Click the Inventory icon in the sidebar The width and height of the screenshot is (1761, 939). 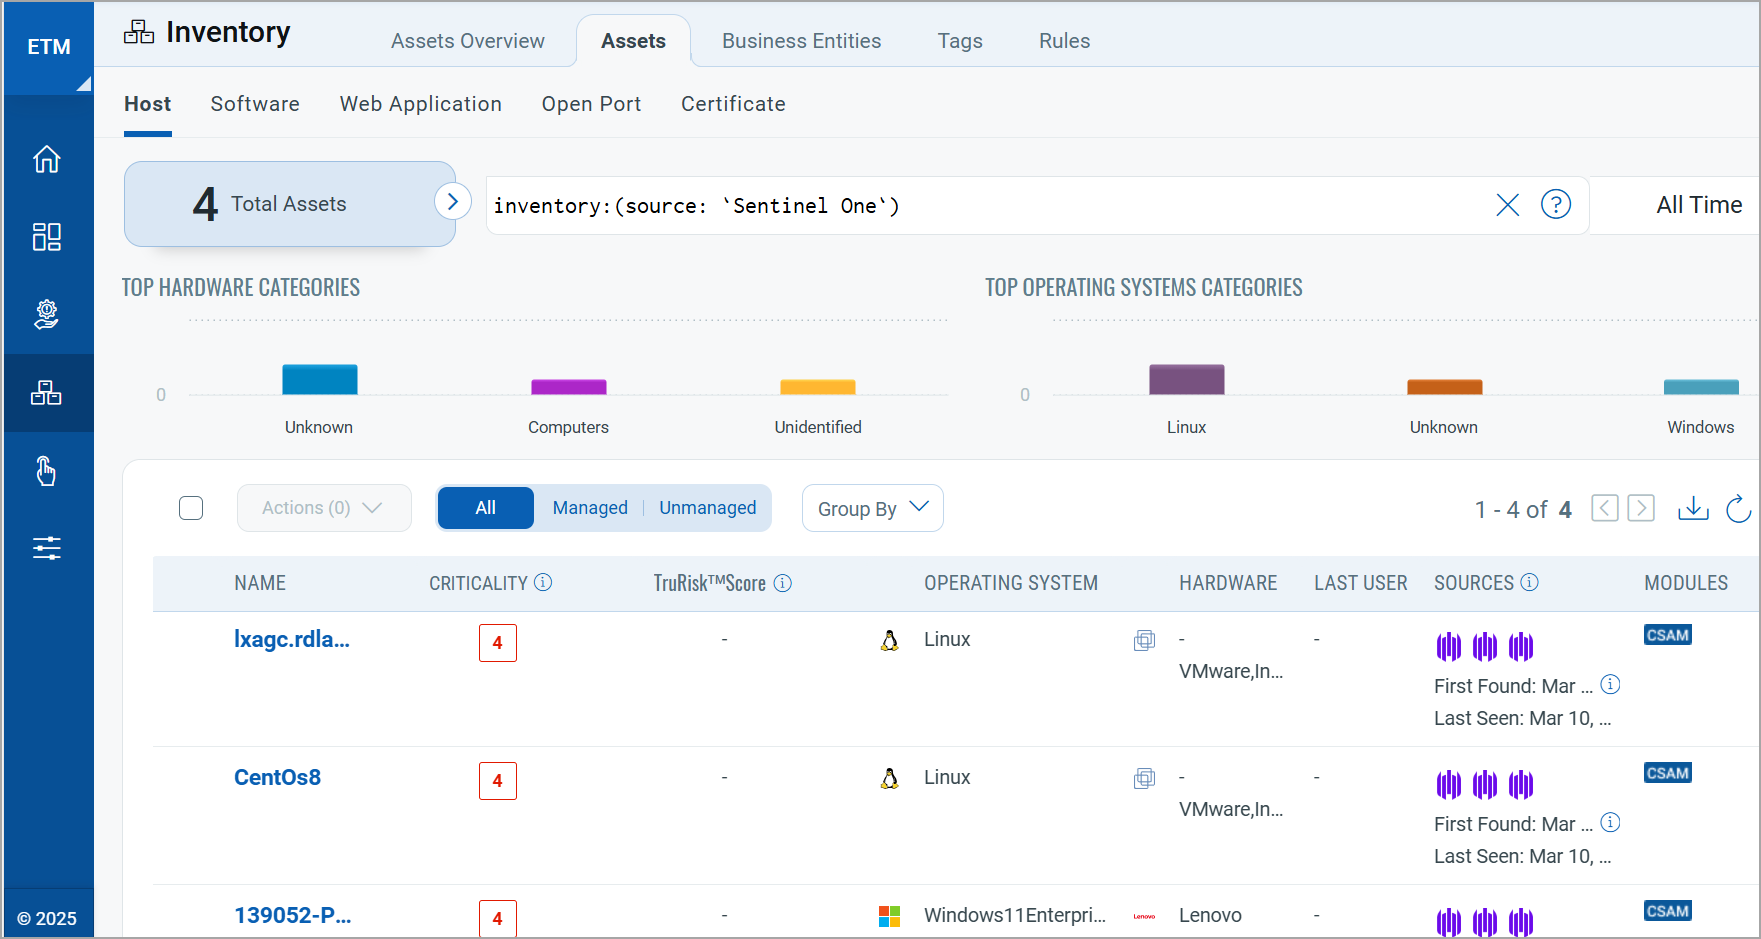click(47, 393)
